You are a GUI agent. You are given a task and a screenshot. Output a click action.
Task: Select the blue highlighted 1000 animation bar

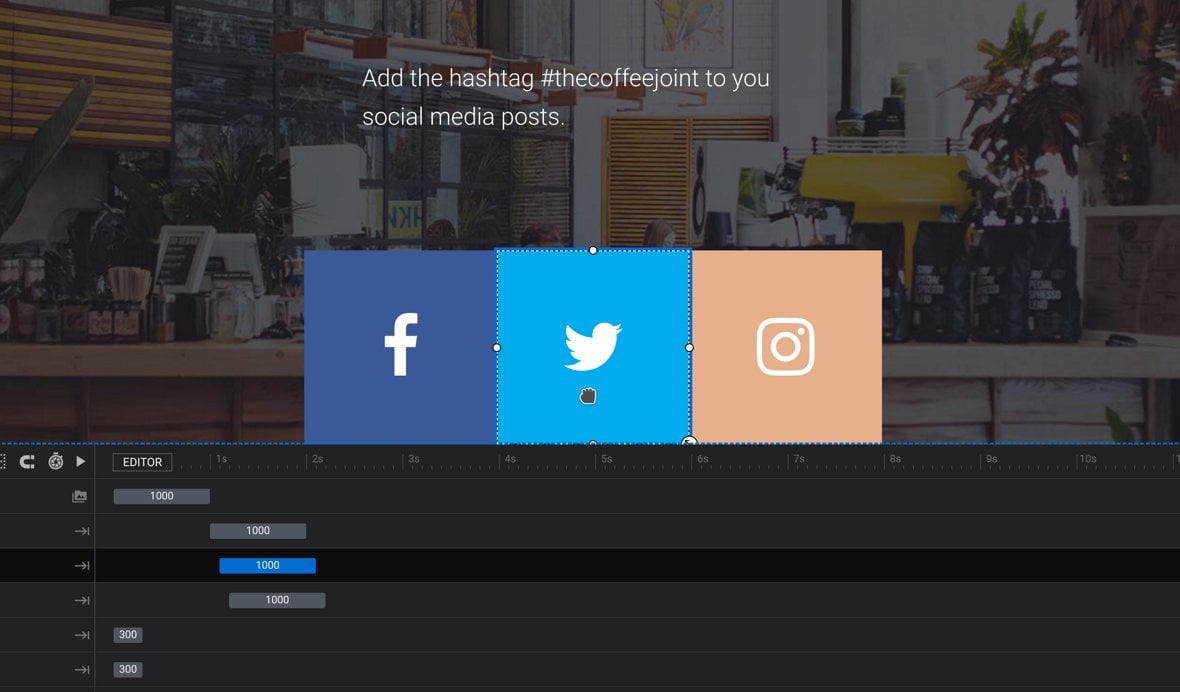pos(267,566)
